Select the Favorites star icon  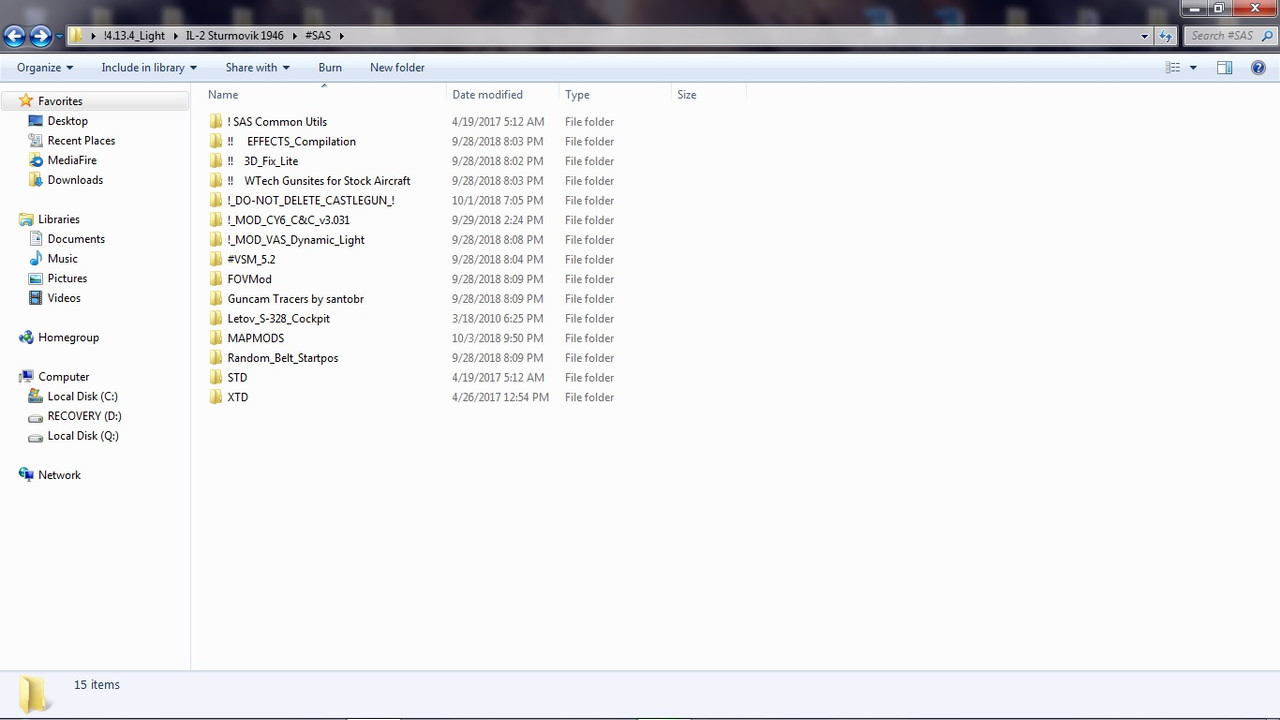(x=26, y=101)
